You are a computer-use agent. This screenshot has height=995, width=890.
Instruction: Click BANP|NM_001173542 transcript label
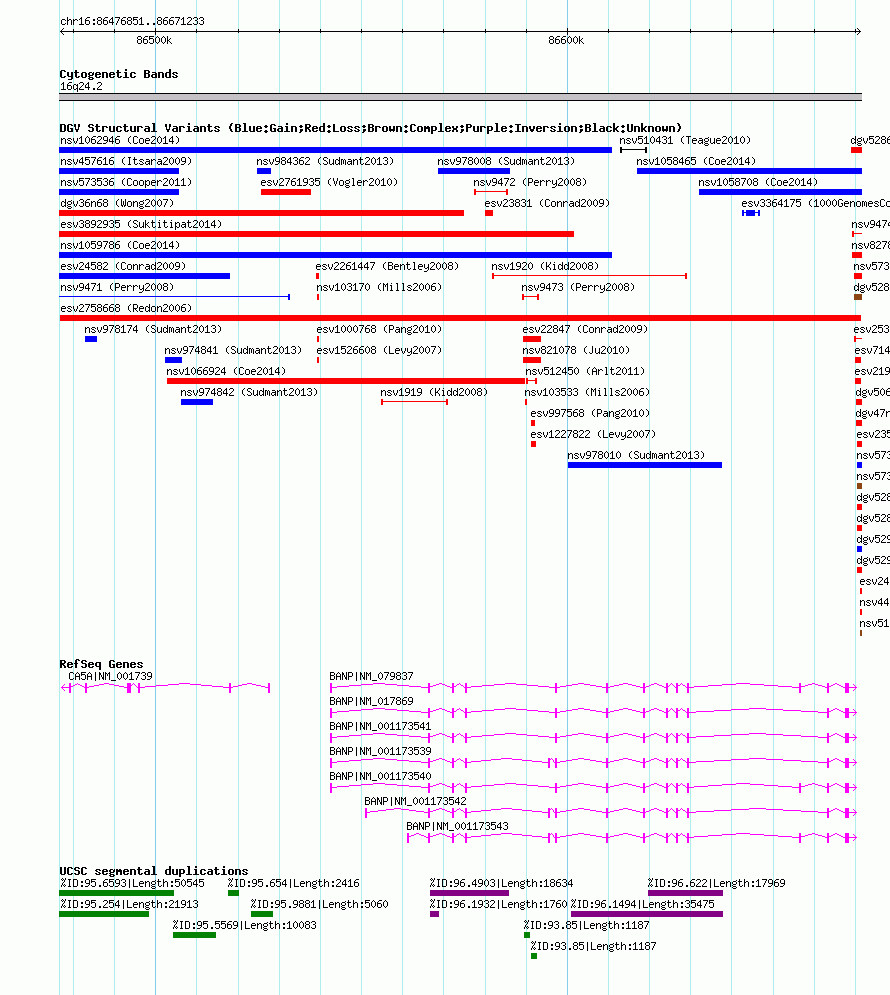pyautogui.click(x=415, y=801)
